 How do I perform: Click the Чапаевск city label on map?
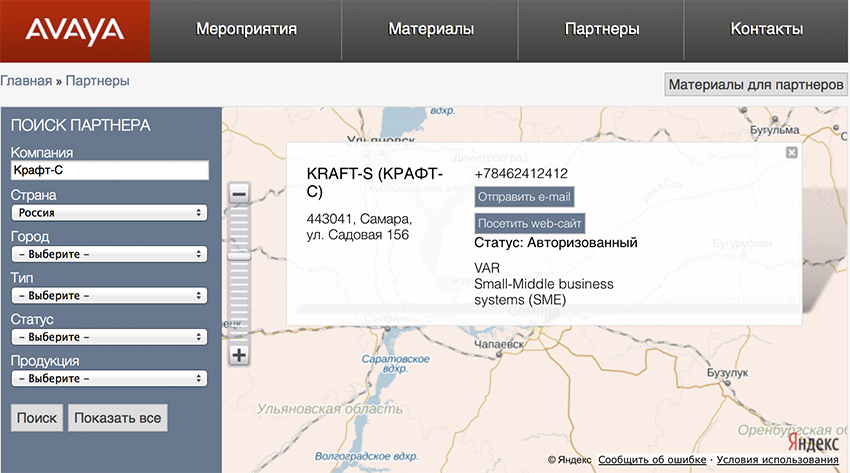point(499,344)
